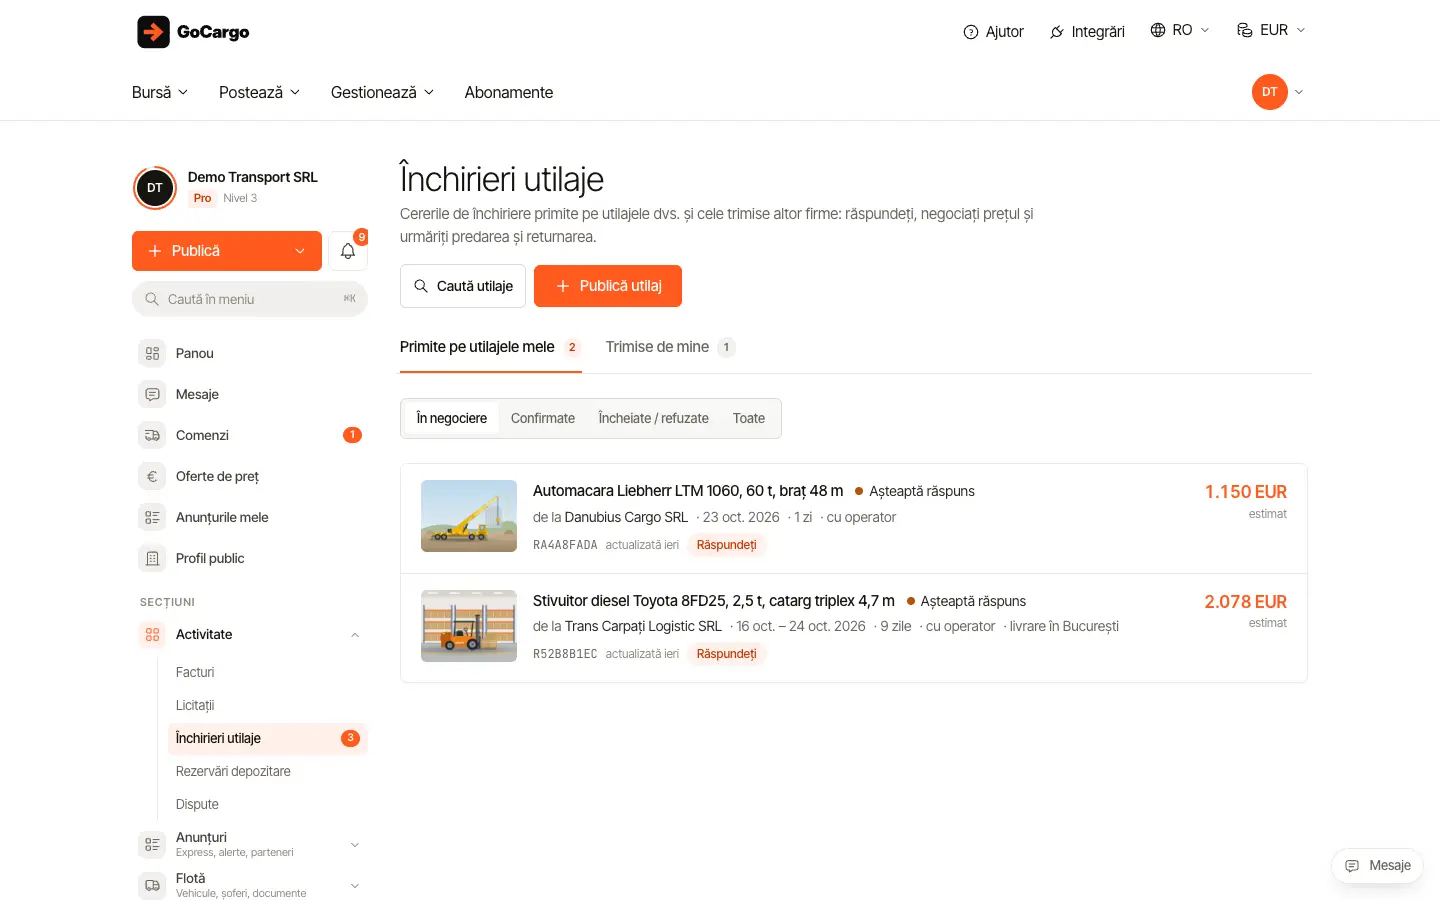Switch to Trimise de mine tab
Viewport: 1440px width, 900px height.
click(670, 347)
